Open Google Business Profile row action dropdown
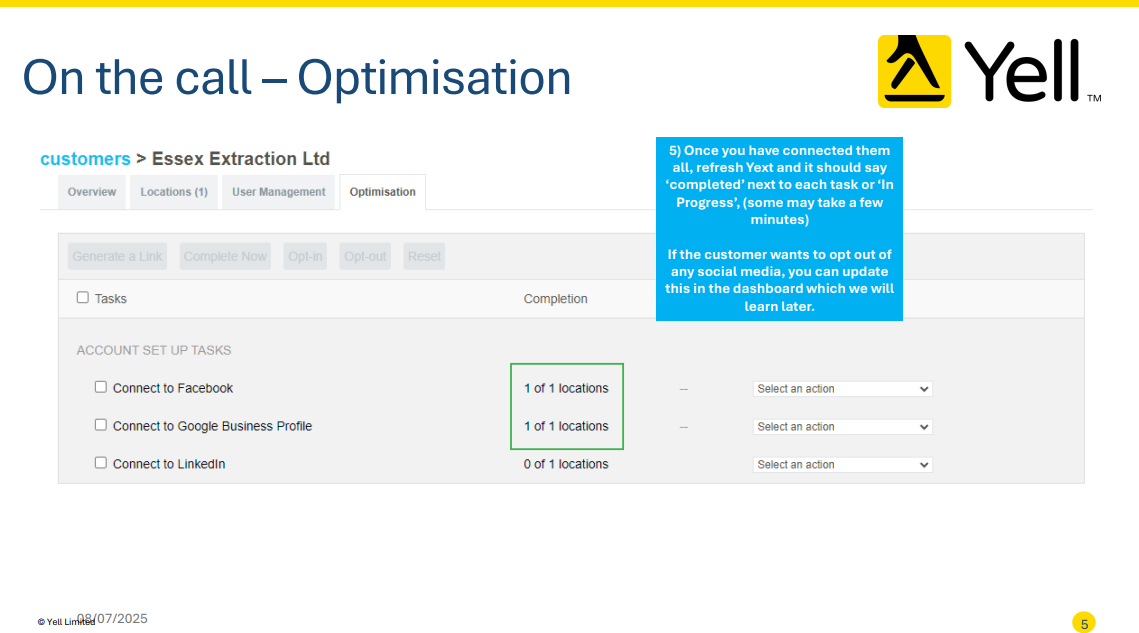The width and height of the screenshot is (1139, 633). [x=843, y=427]
